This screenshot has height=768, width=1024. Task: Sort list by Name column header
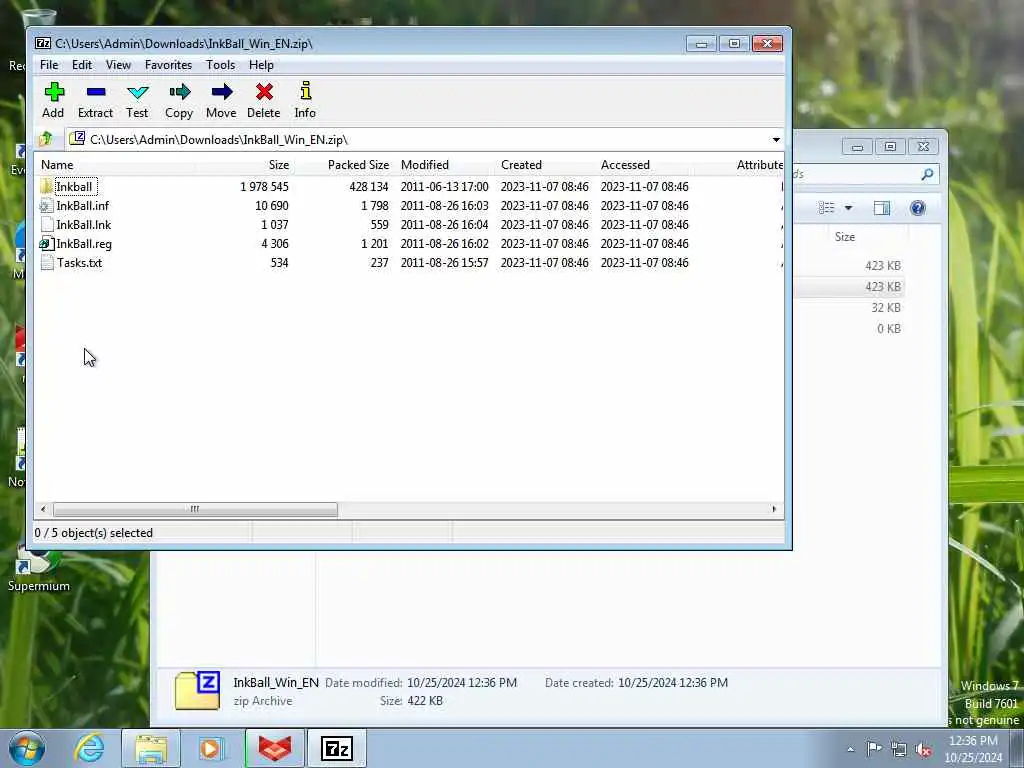[x=115, y=165]
